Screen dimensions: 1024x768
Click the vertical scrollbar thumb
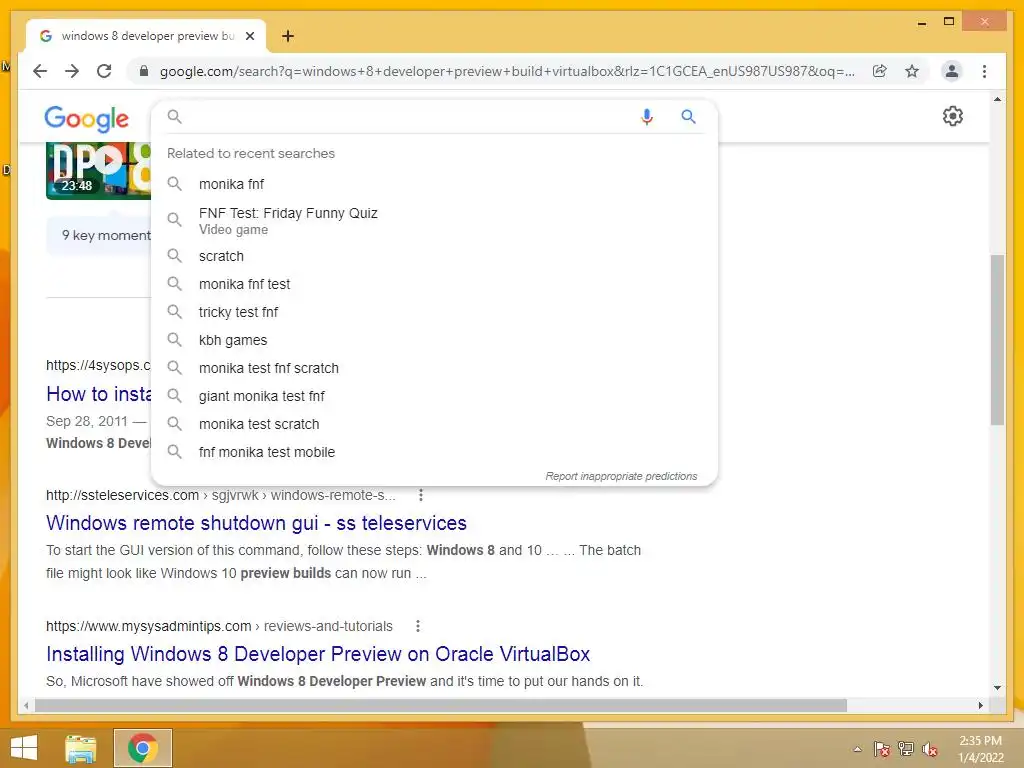997,340
